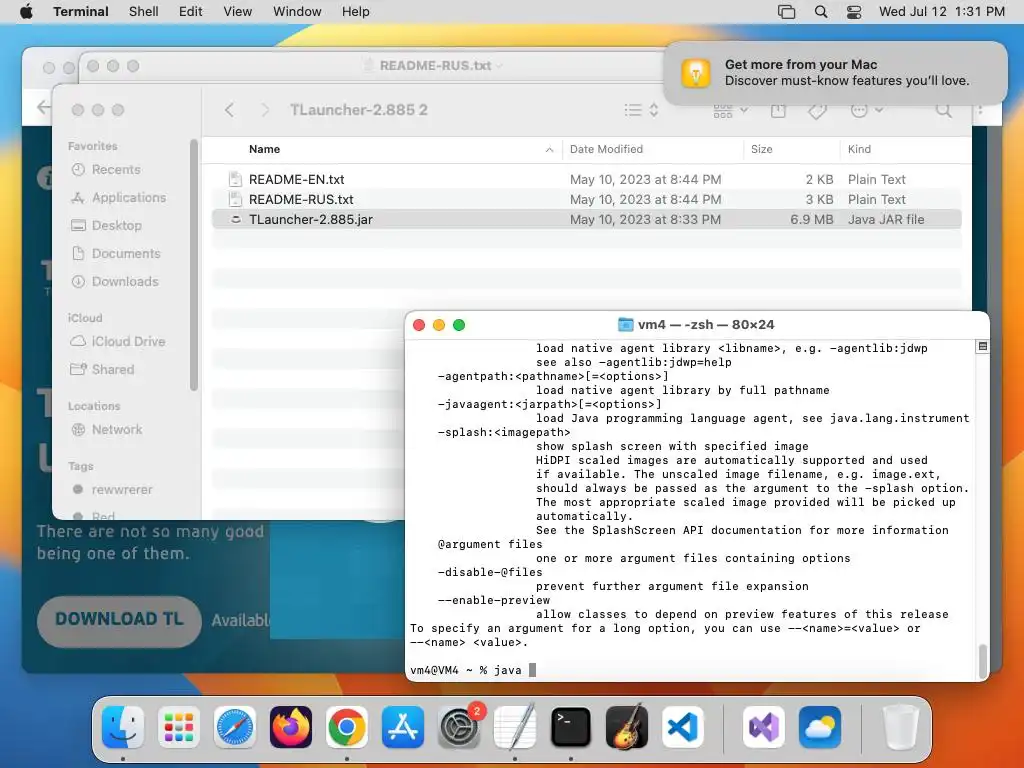Click the Terminal split pane icon
This screenshot has height=768, width=1024.
click(x=982, y=347)
